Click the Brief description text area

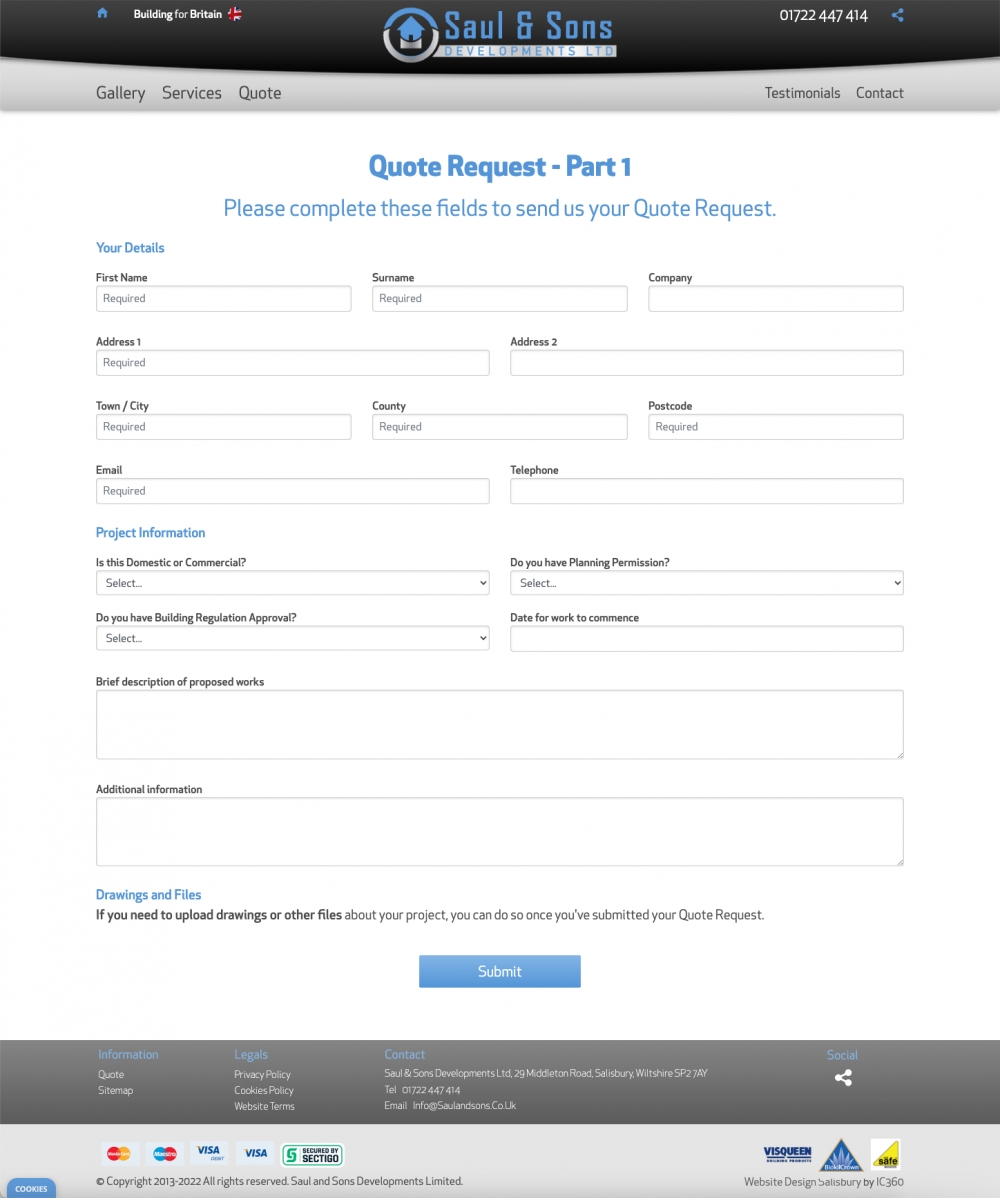pyautogui.click(x=499, y=725)
